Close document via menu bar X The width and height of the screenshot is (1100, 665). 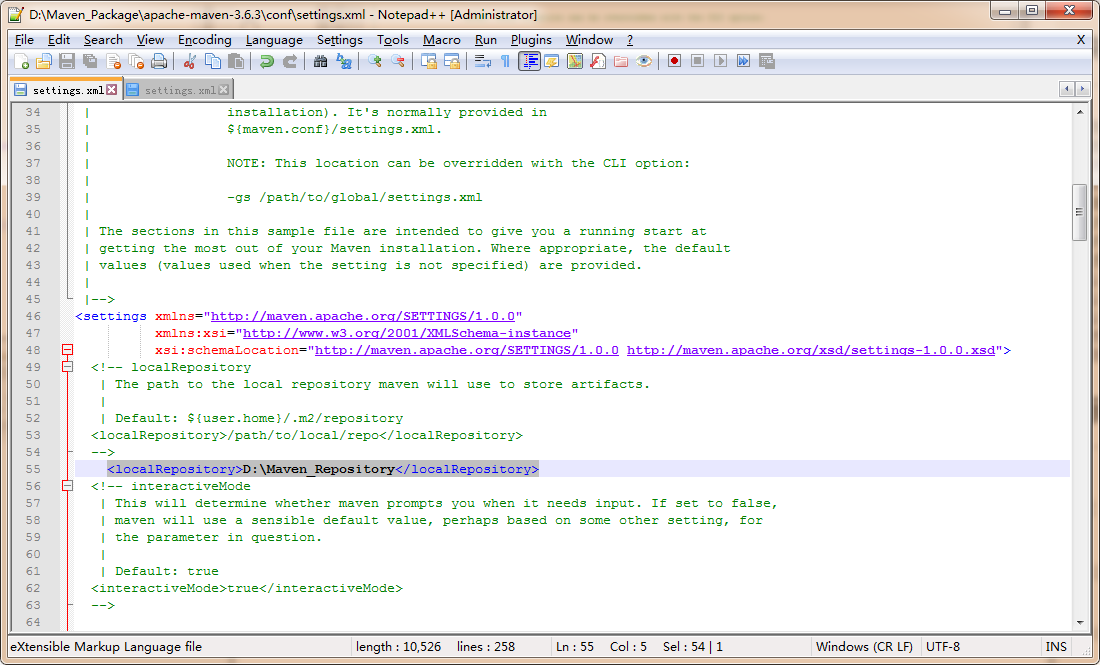[x=1081, y=40]
